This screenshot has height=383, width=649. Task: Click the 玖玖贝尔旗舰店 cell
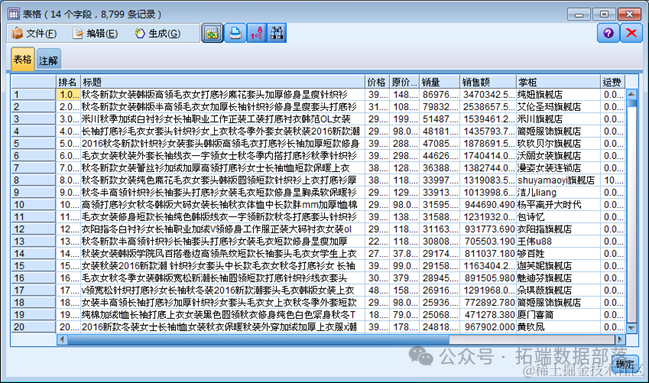click(x=558, y=143)
